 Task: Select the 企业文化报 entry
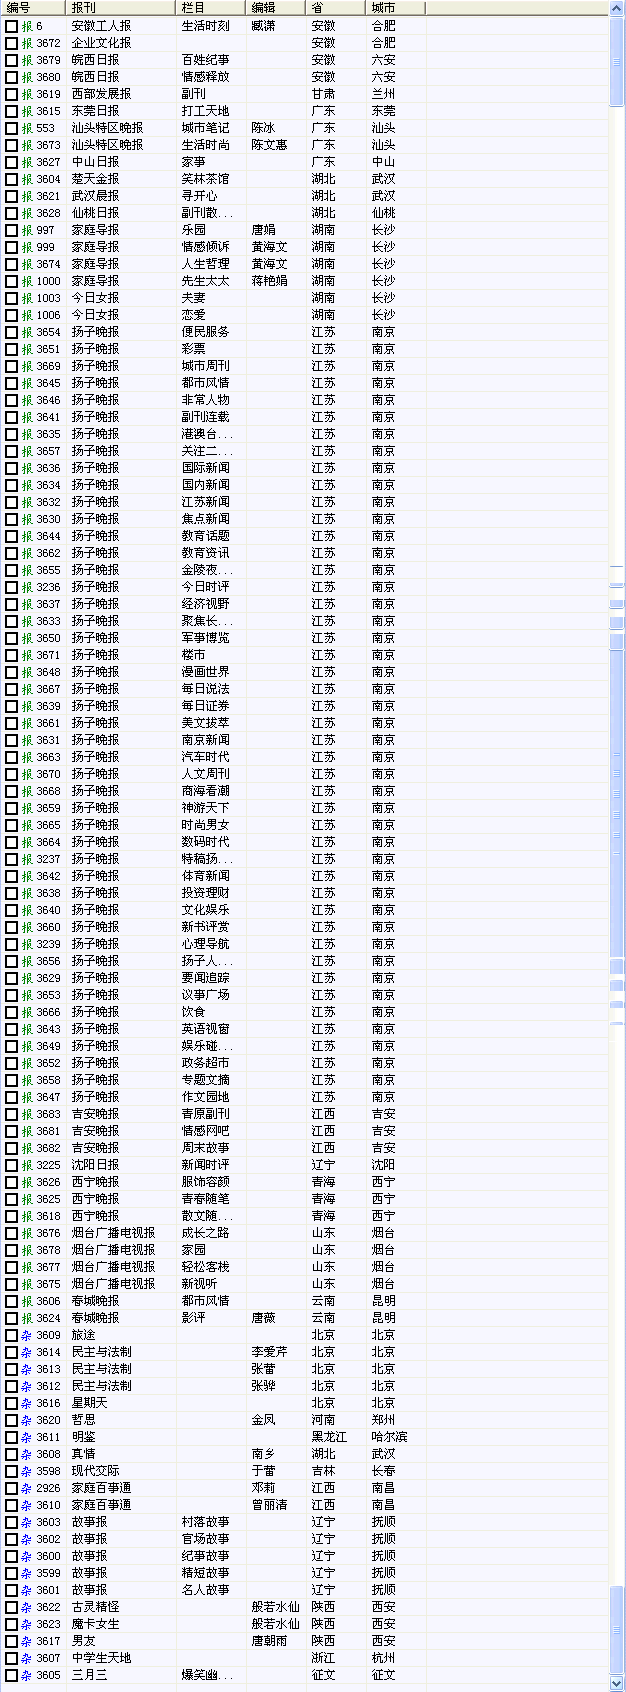(101, 43)
